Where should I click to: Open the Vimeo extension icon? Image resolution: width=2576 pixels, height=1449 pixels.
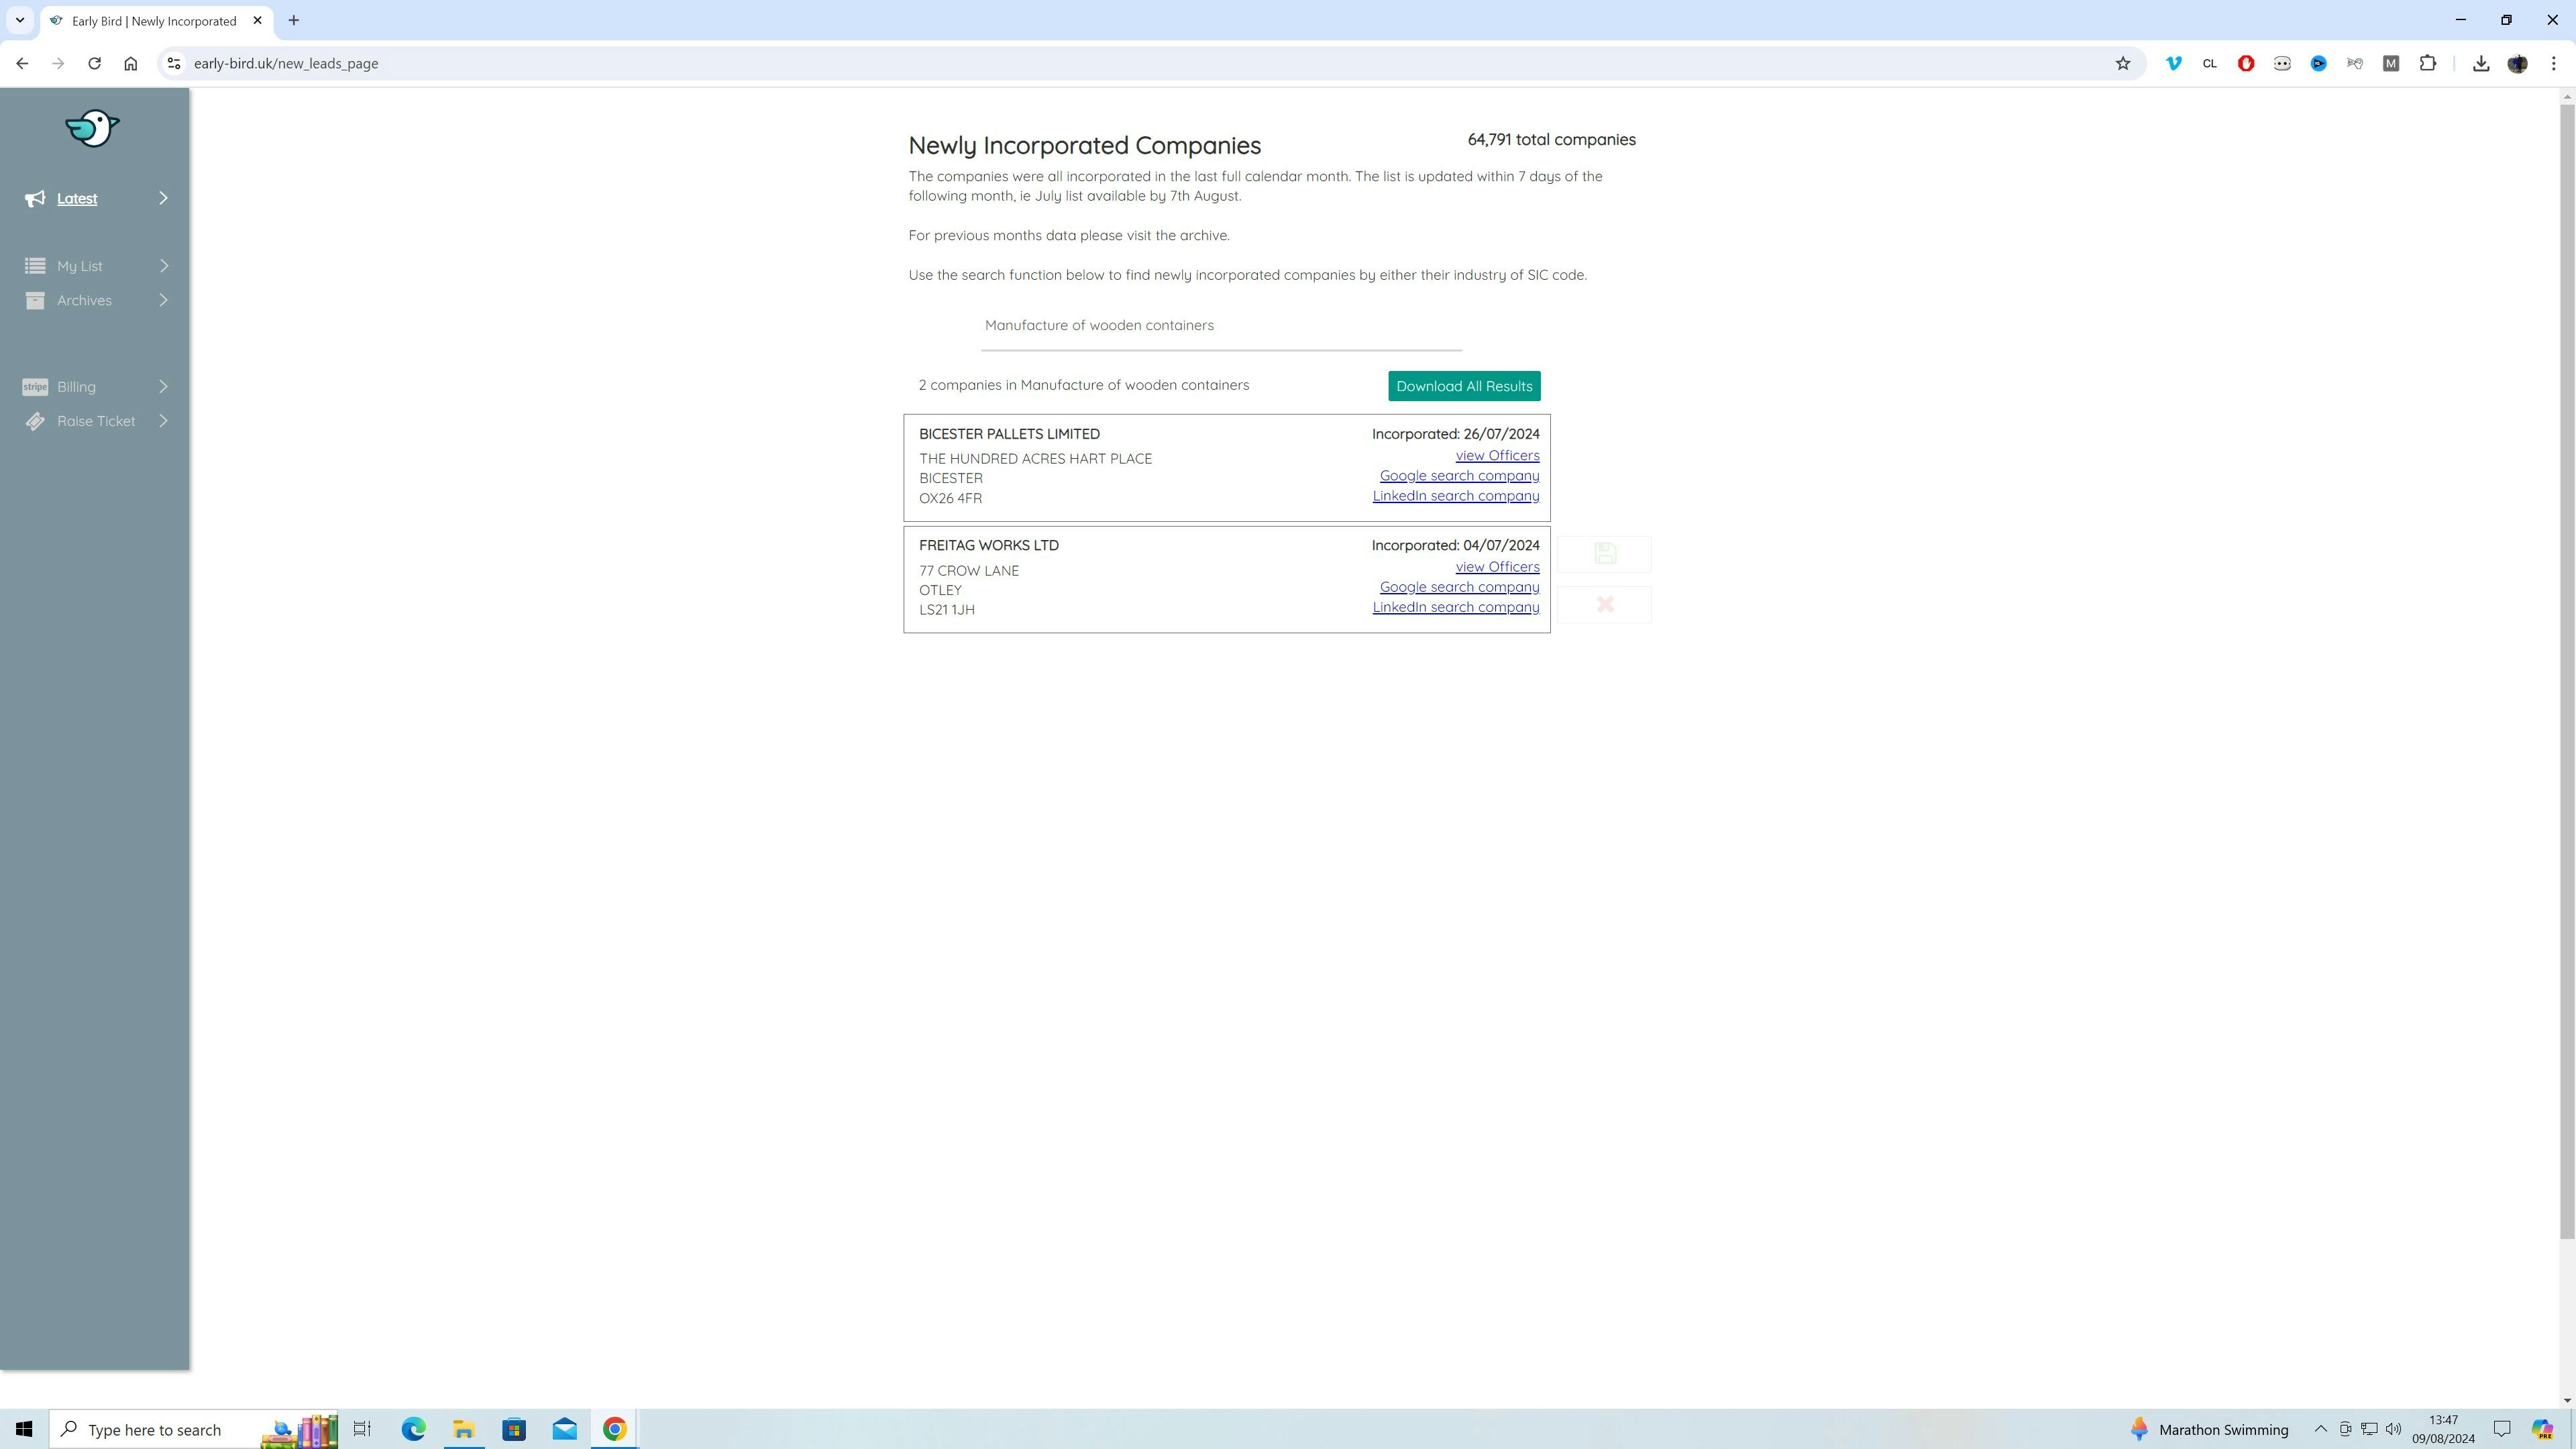pyautogui.click(x=2173, y=63)
